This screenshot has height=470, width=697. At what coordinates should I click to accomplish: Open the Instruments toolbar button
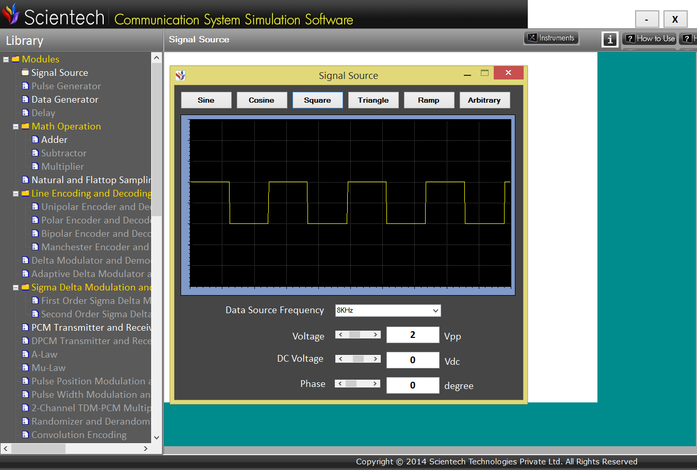click(x=551, y=38)
